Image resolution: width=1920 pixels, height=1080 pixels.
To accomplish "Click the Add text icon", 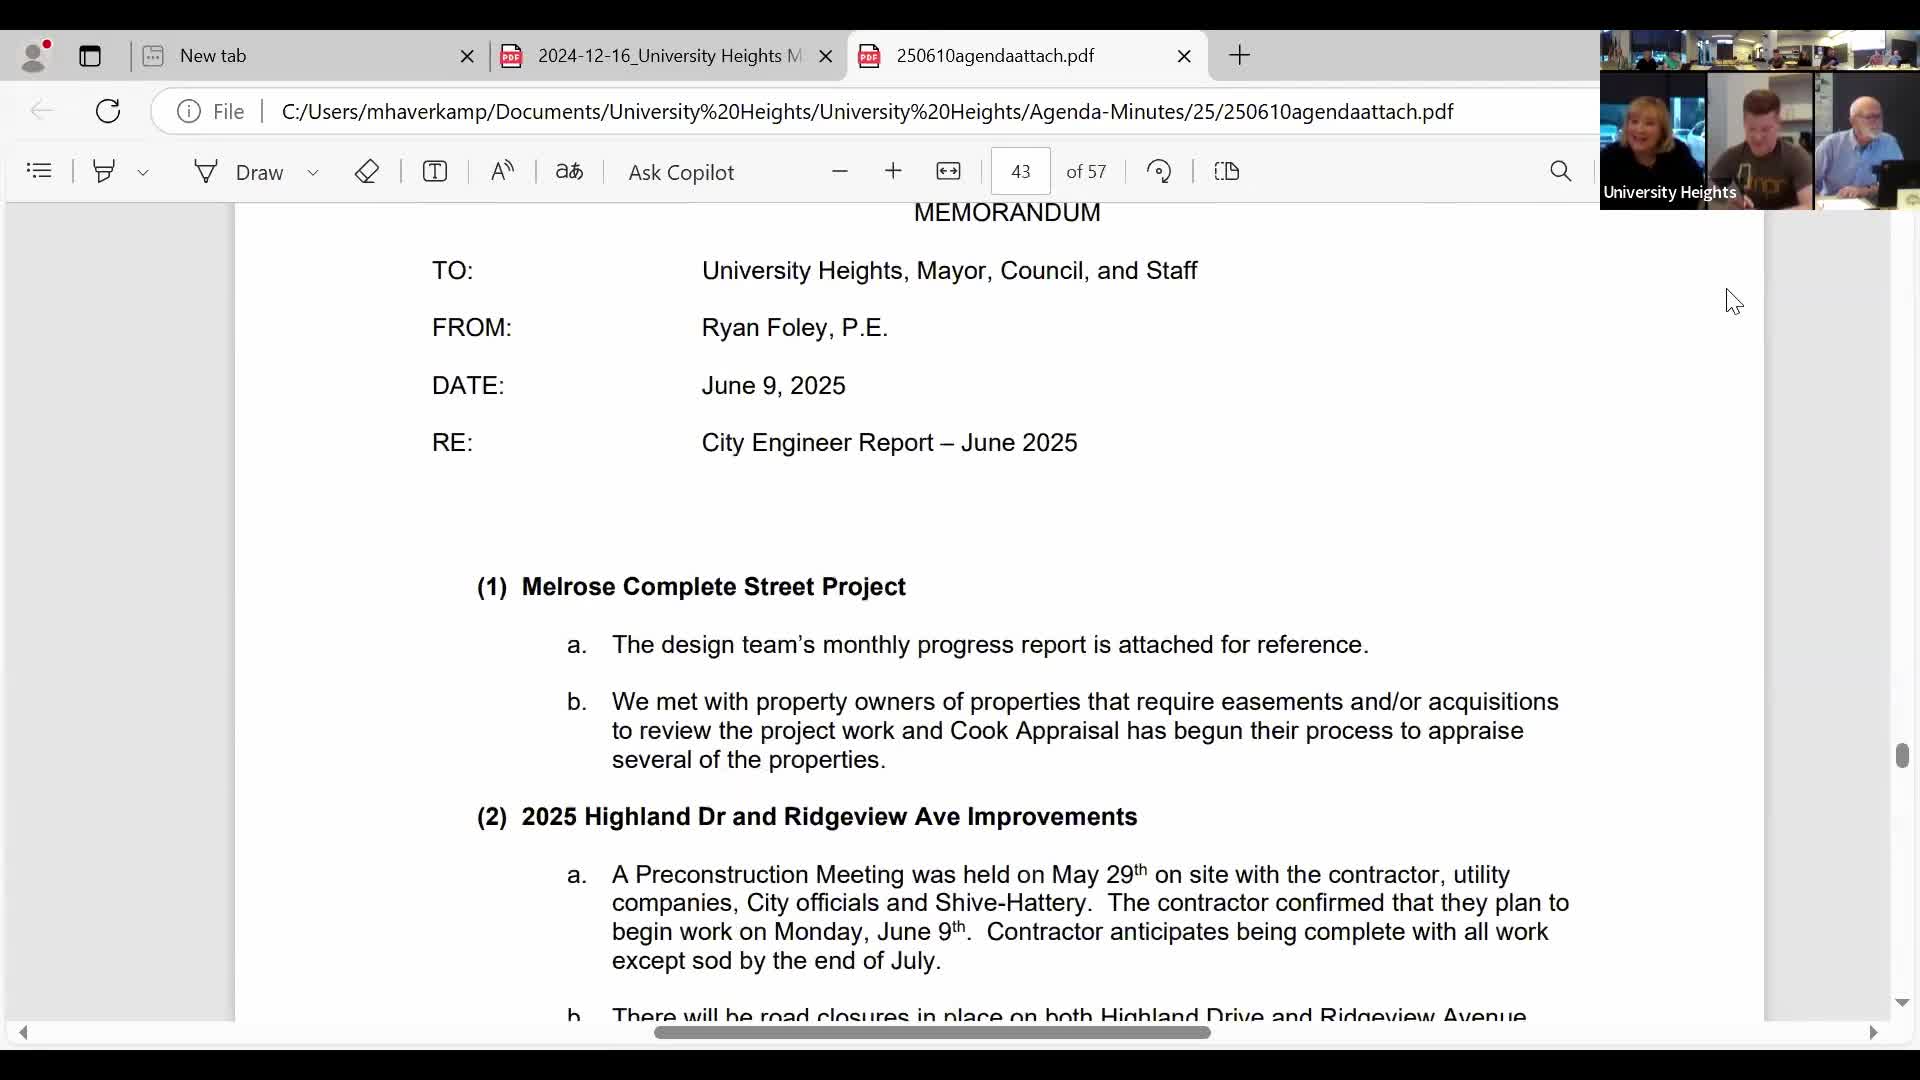I will (x=435, y=172).
